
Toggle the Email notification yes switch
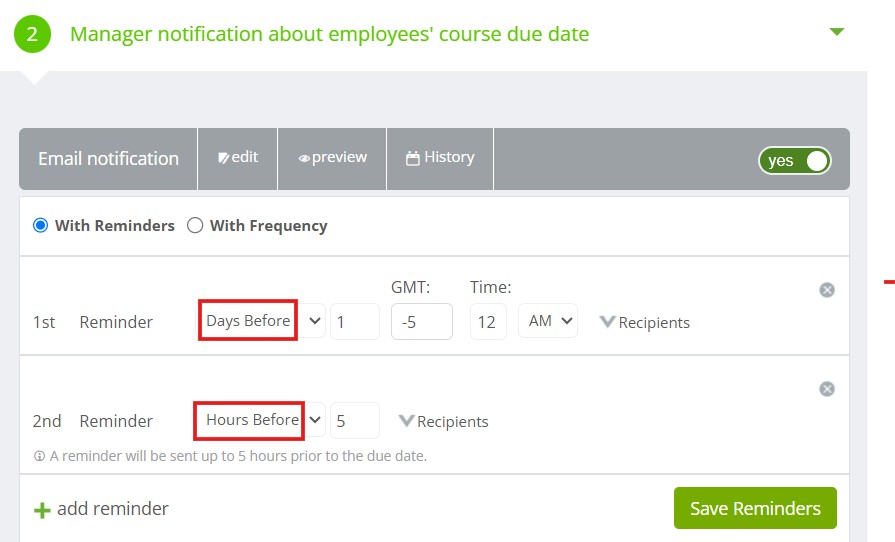[x=795, y=160]
